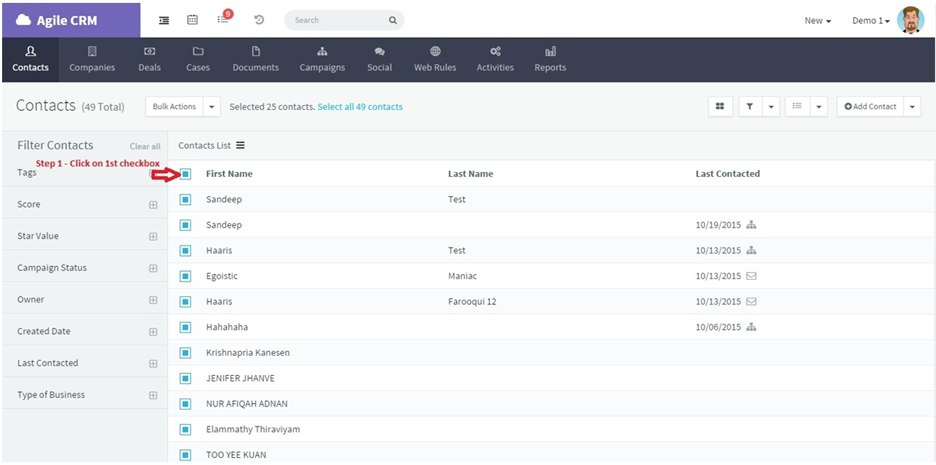Click network icon beside Haaris Test date

752,251
